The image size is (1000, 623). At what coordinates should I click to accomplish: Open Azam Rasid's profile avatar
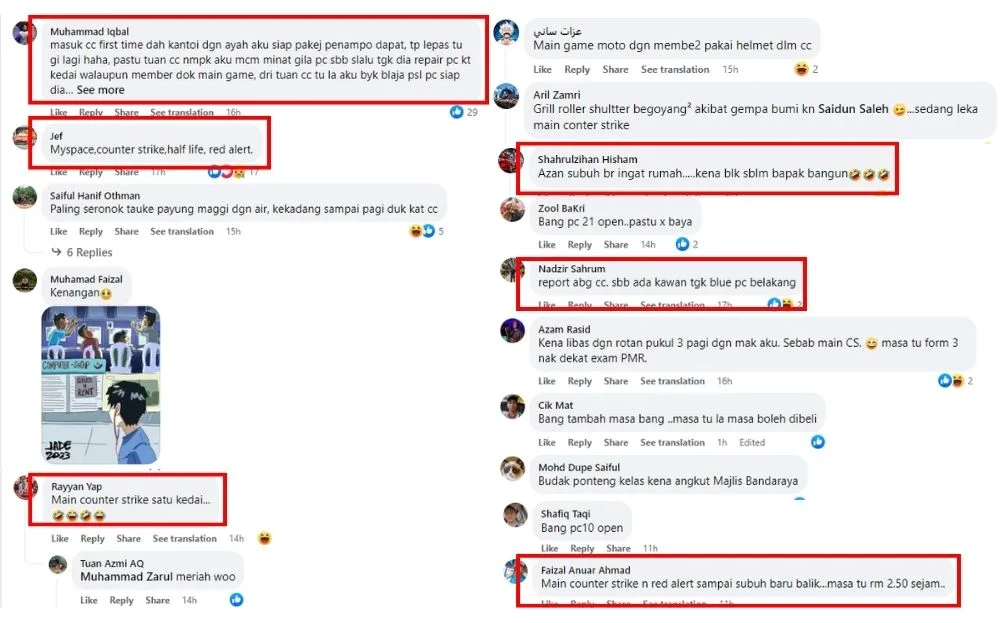512,331
